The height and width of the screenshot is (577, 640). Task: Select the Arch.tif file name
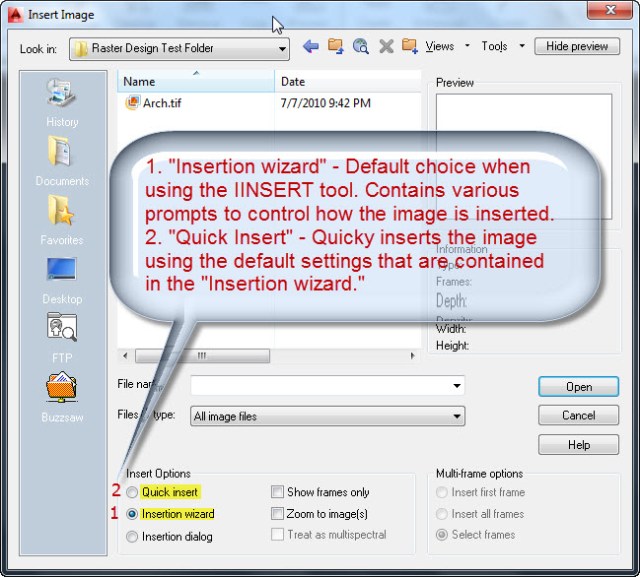click(x=162, y=103)
